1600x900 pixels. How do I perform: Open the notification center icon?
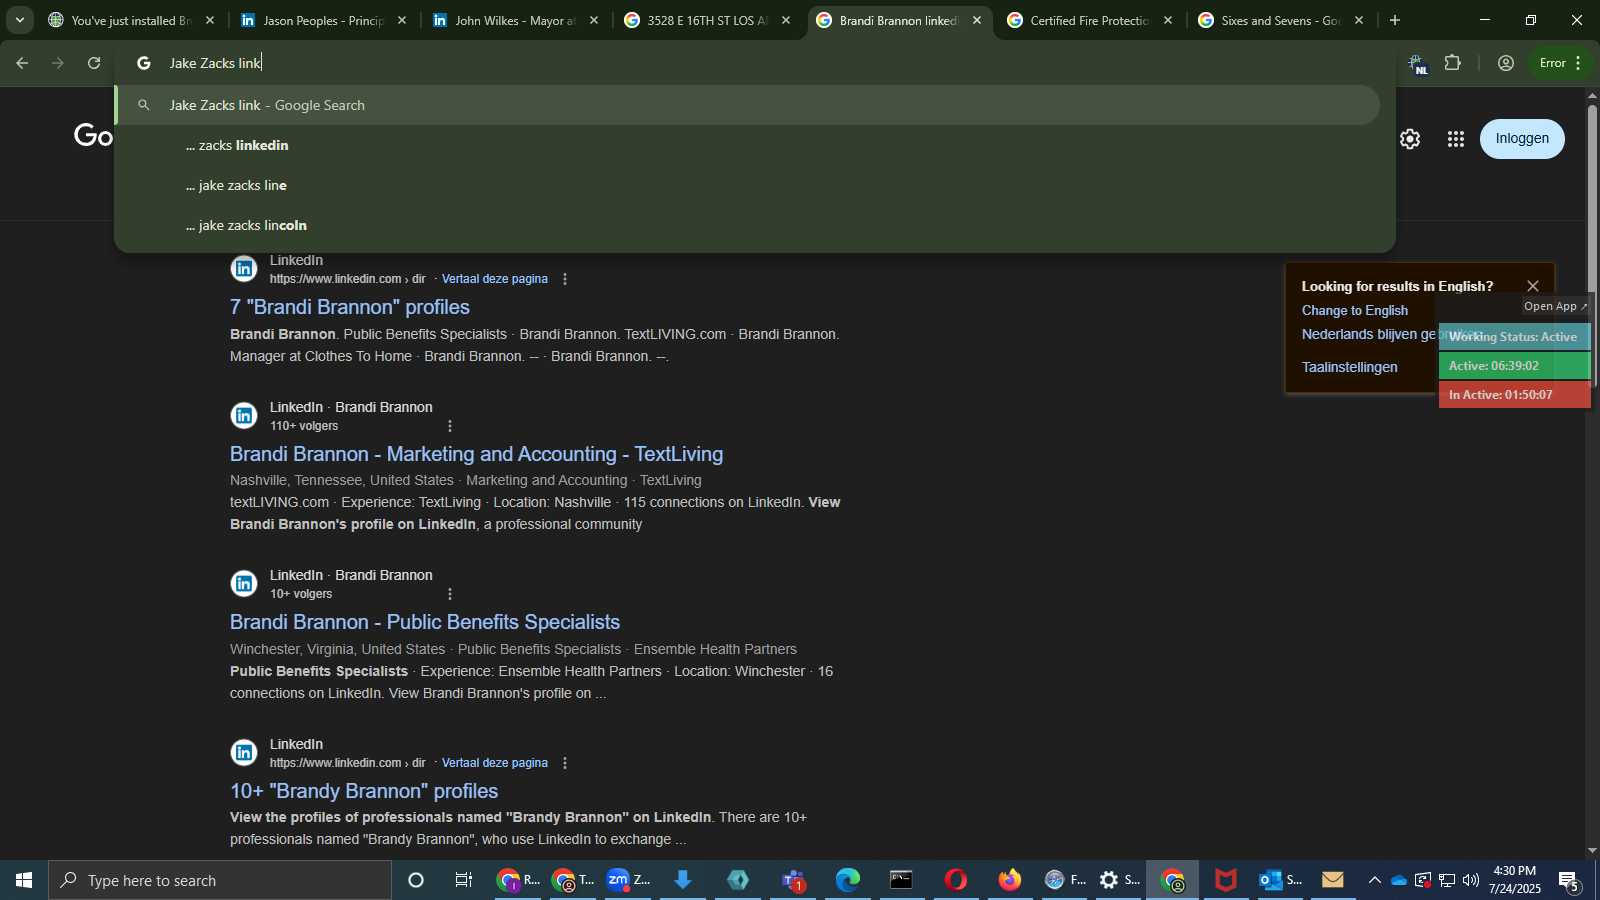pyautogui.click(x=1569, y=881)
